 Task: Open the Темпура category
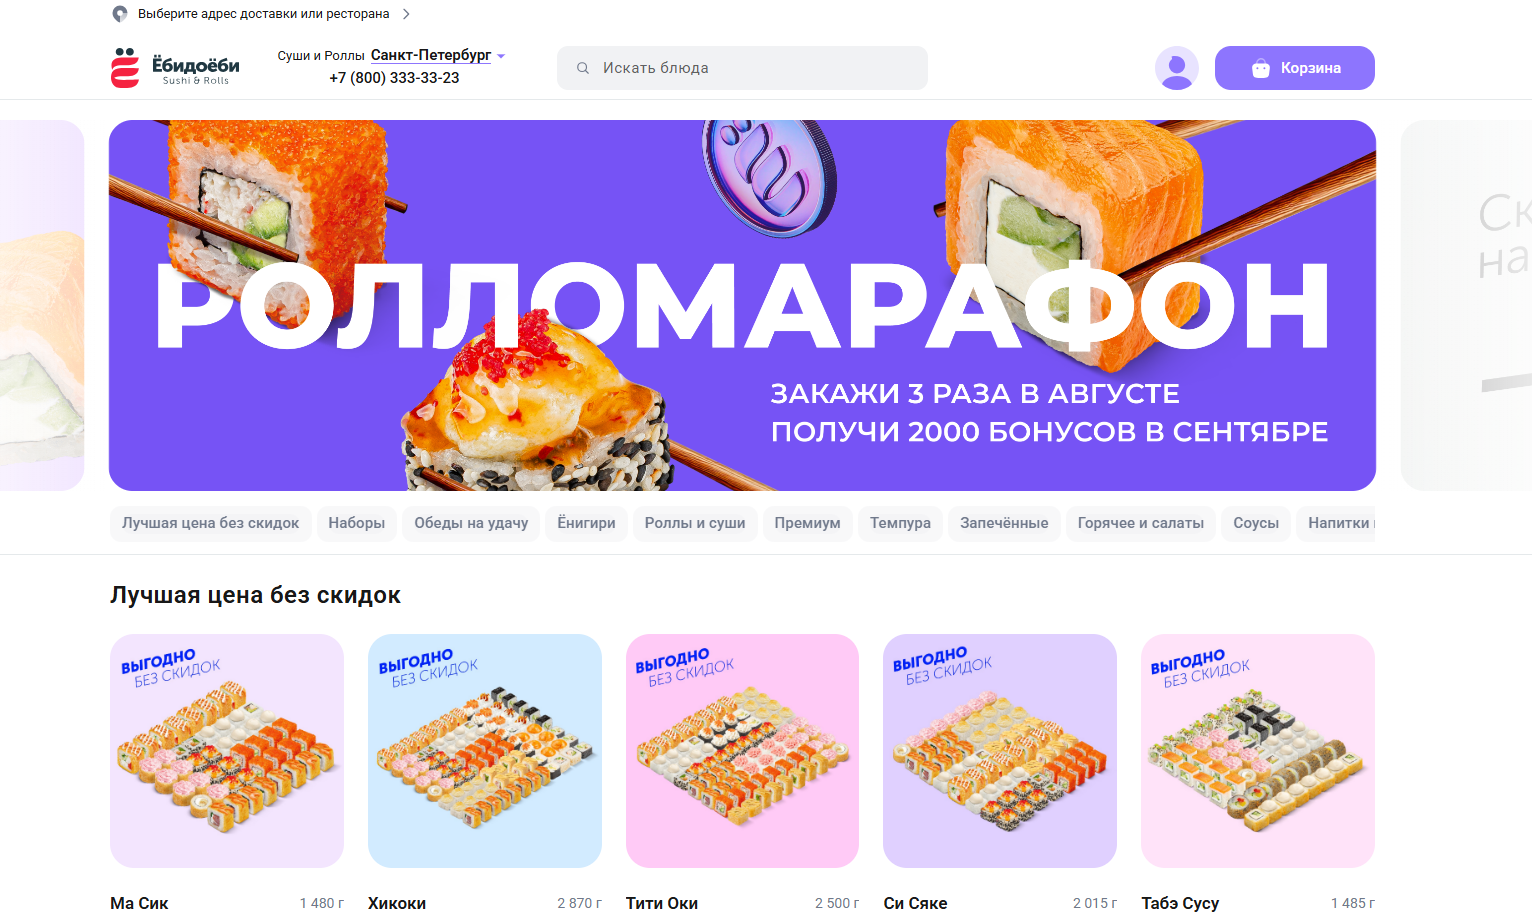pos(900,523)
